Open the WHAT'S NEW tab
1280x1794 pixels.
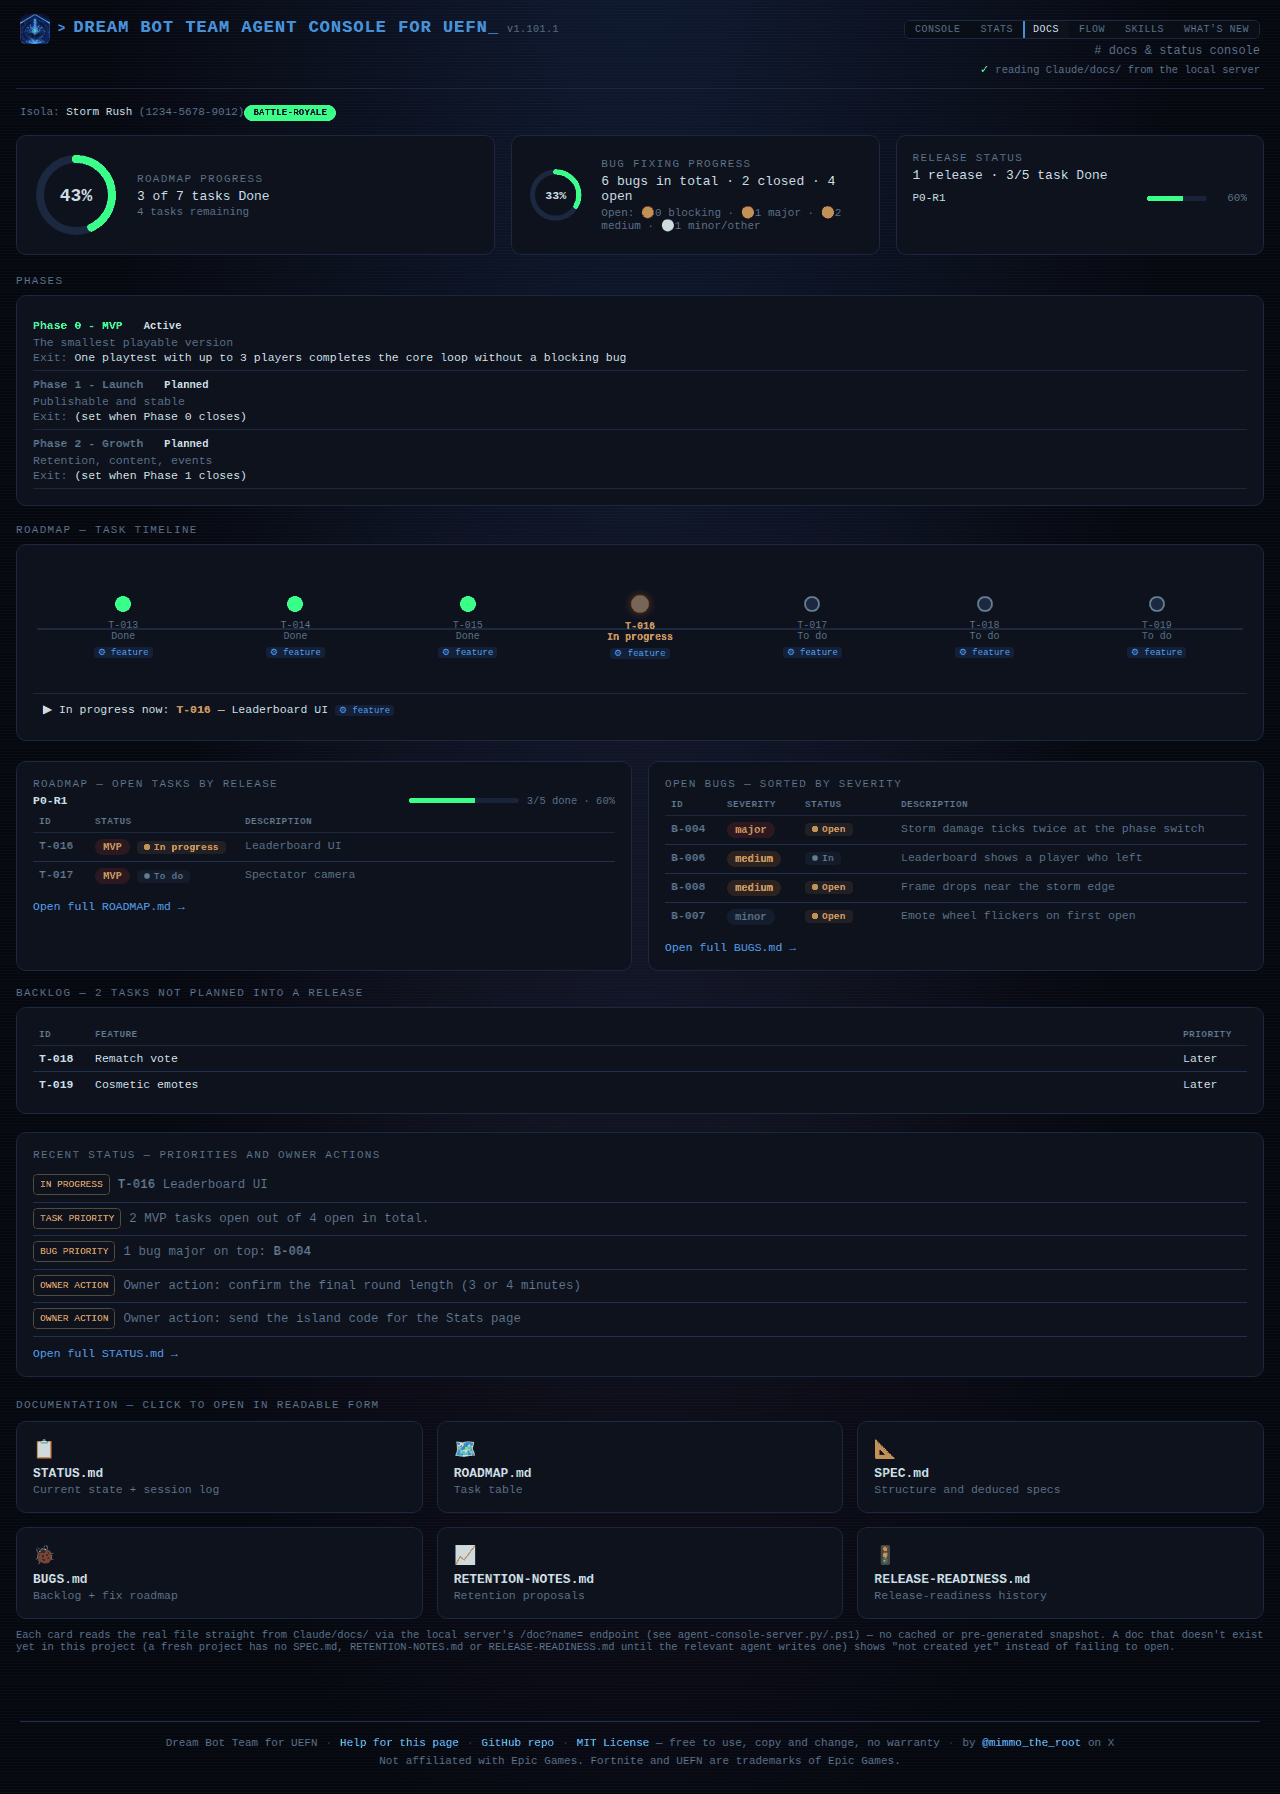tap(1216, 29)
